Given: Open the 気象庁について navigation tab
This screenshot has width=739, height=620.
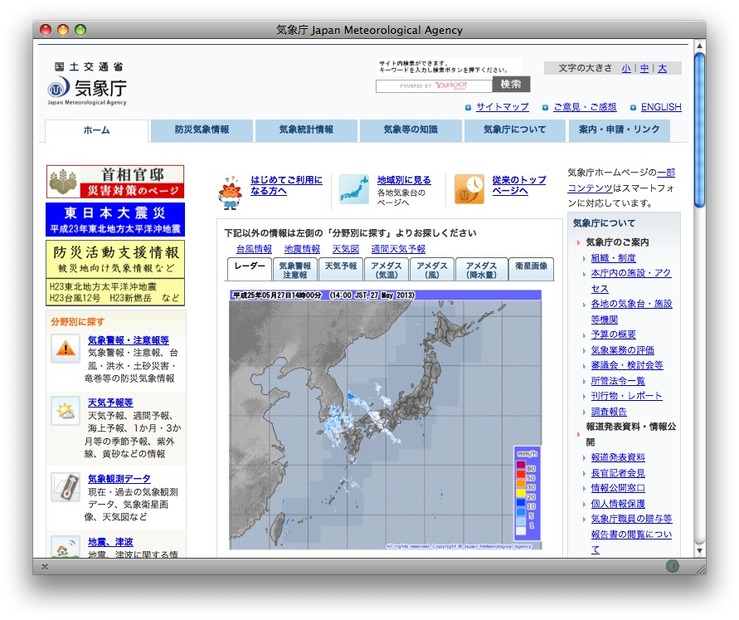Looking at the screenshot, I should point(515,130).
